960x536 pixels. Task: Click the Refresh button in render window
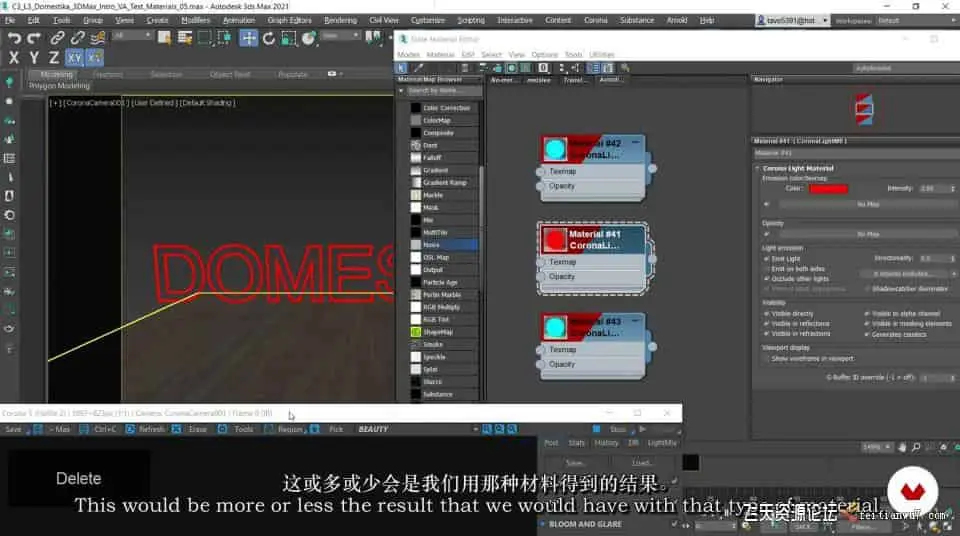coord(146,429)
